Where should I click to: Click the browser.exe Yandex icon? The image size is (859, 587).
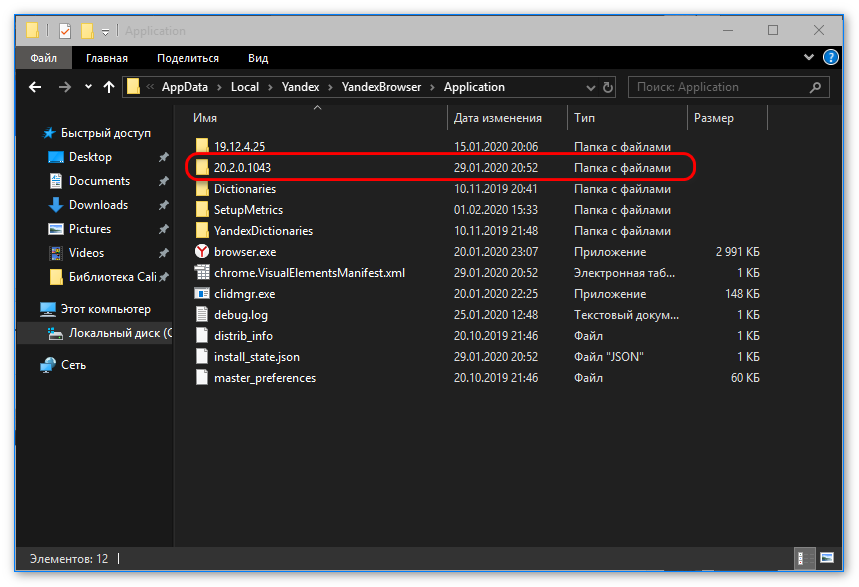click(202, 252)
